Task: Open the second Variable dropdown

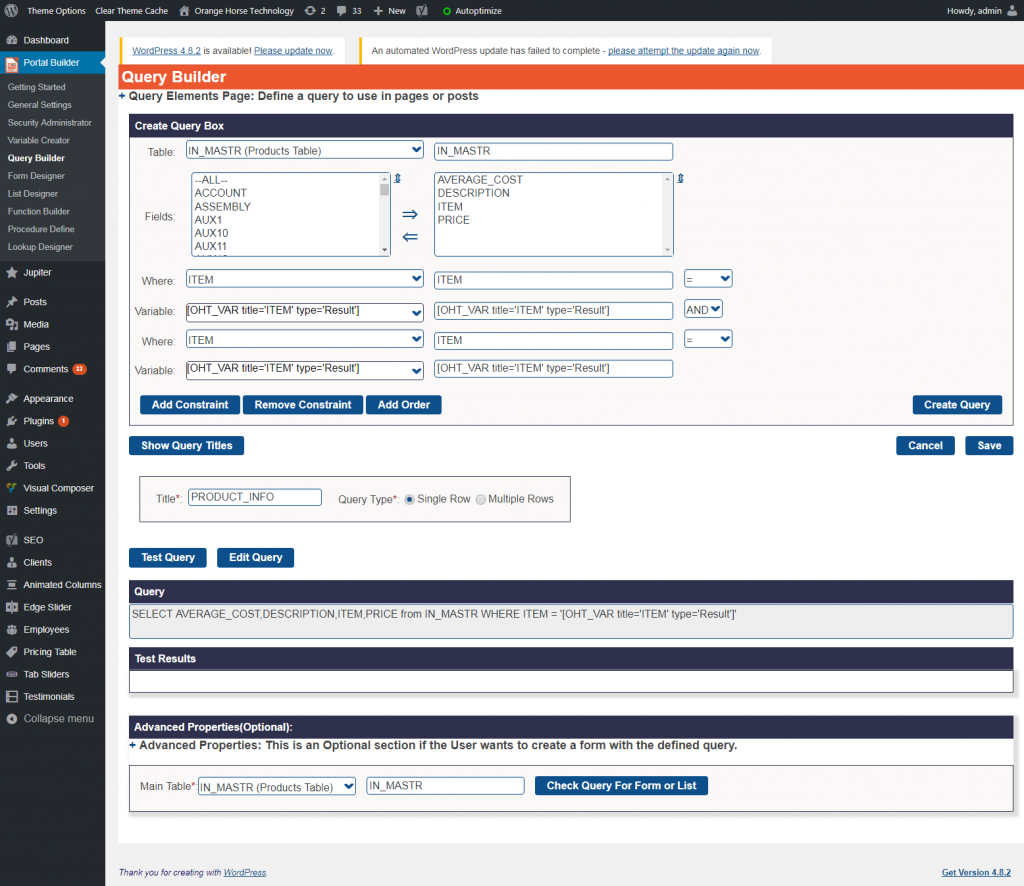Action: pyautogui.click(x=304, y=370)
